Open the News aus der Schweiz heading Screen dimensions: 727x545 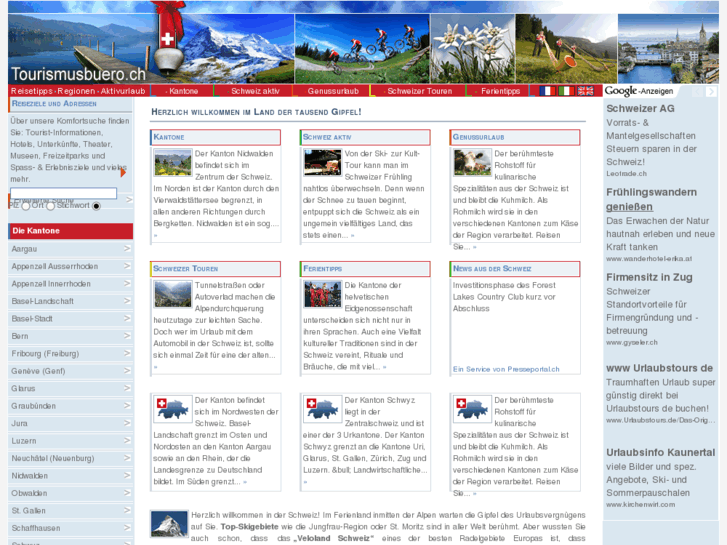click(492, 269)
